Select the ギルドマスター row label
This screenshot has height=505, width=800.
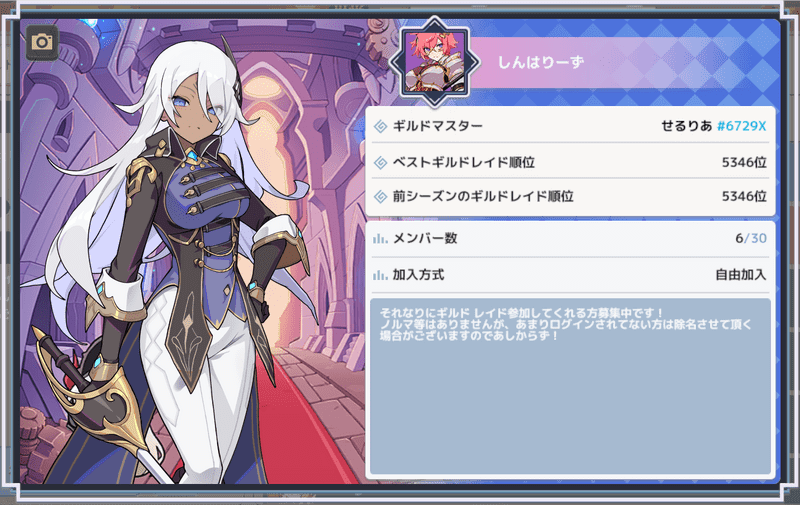(437, 126)
